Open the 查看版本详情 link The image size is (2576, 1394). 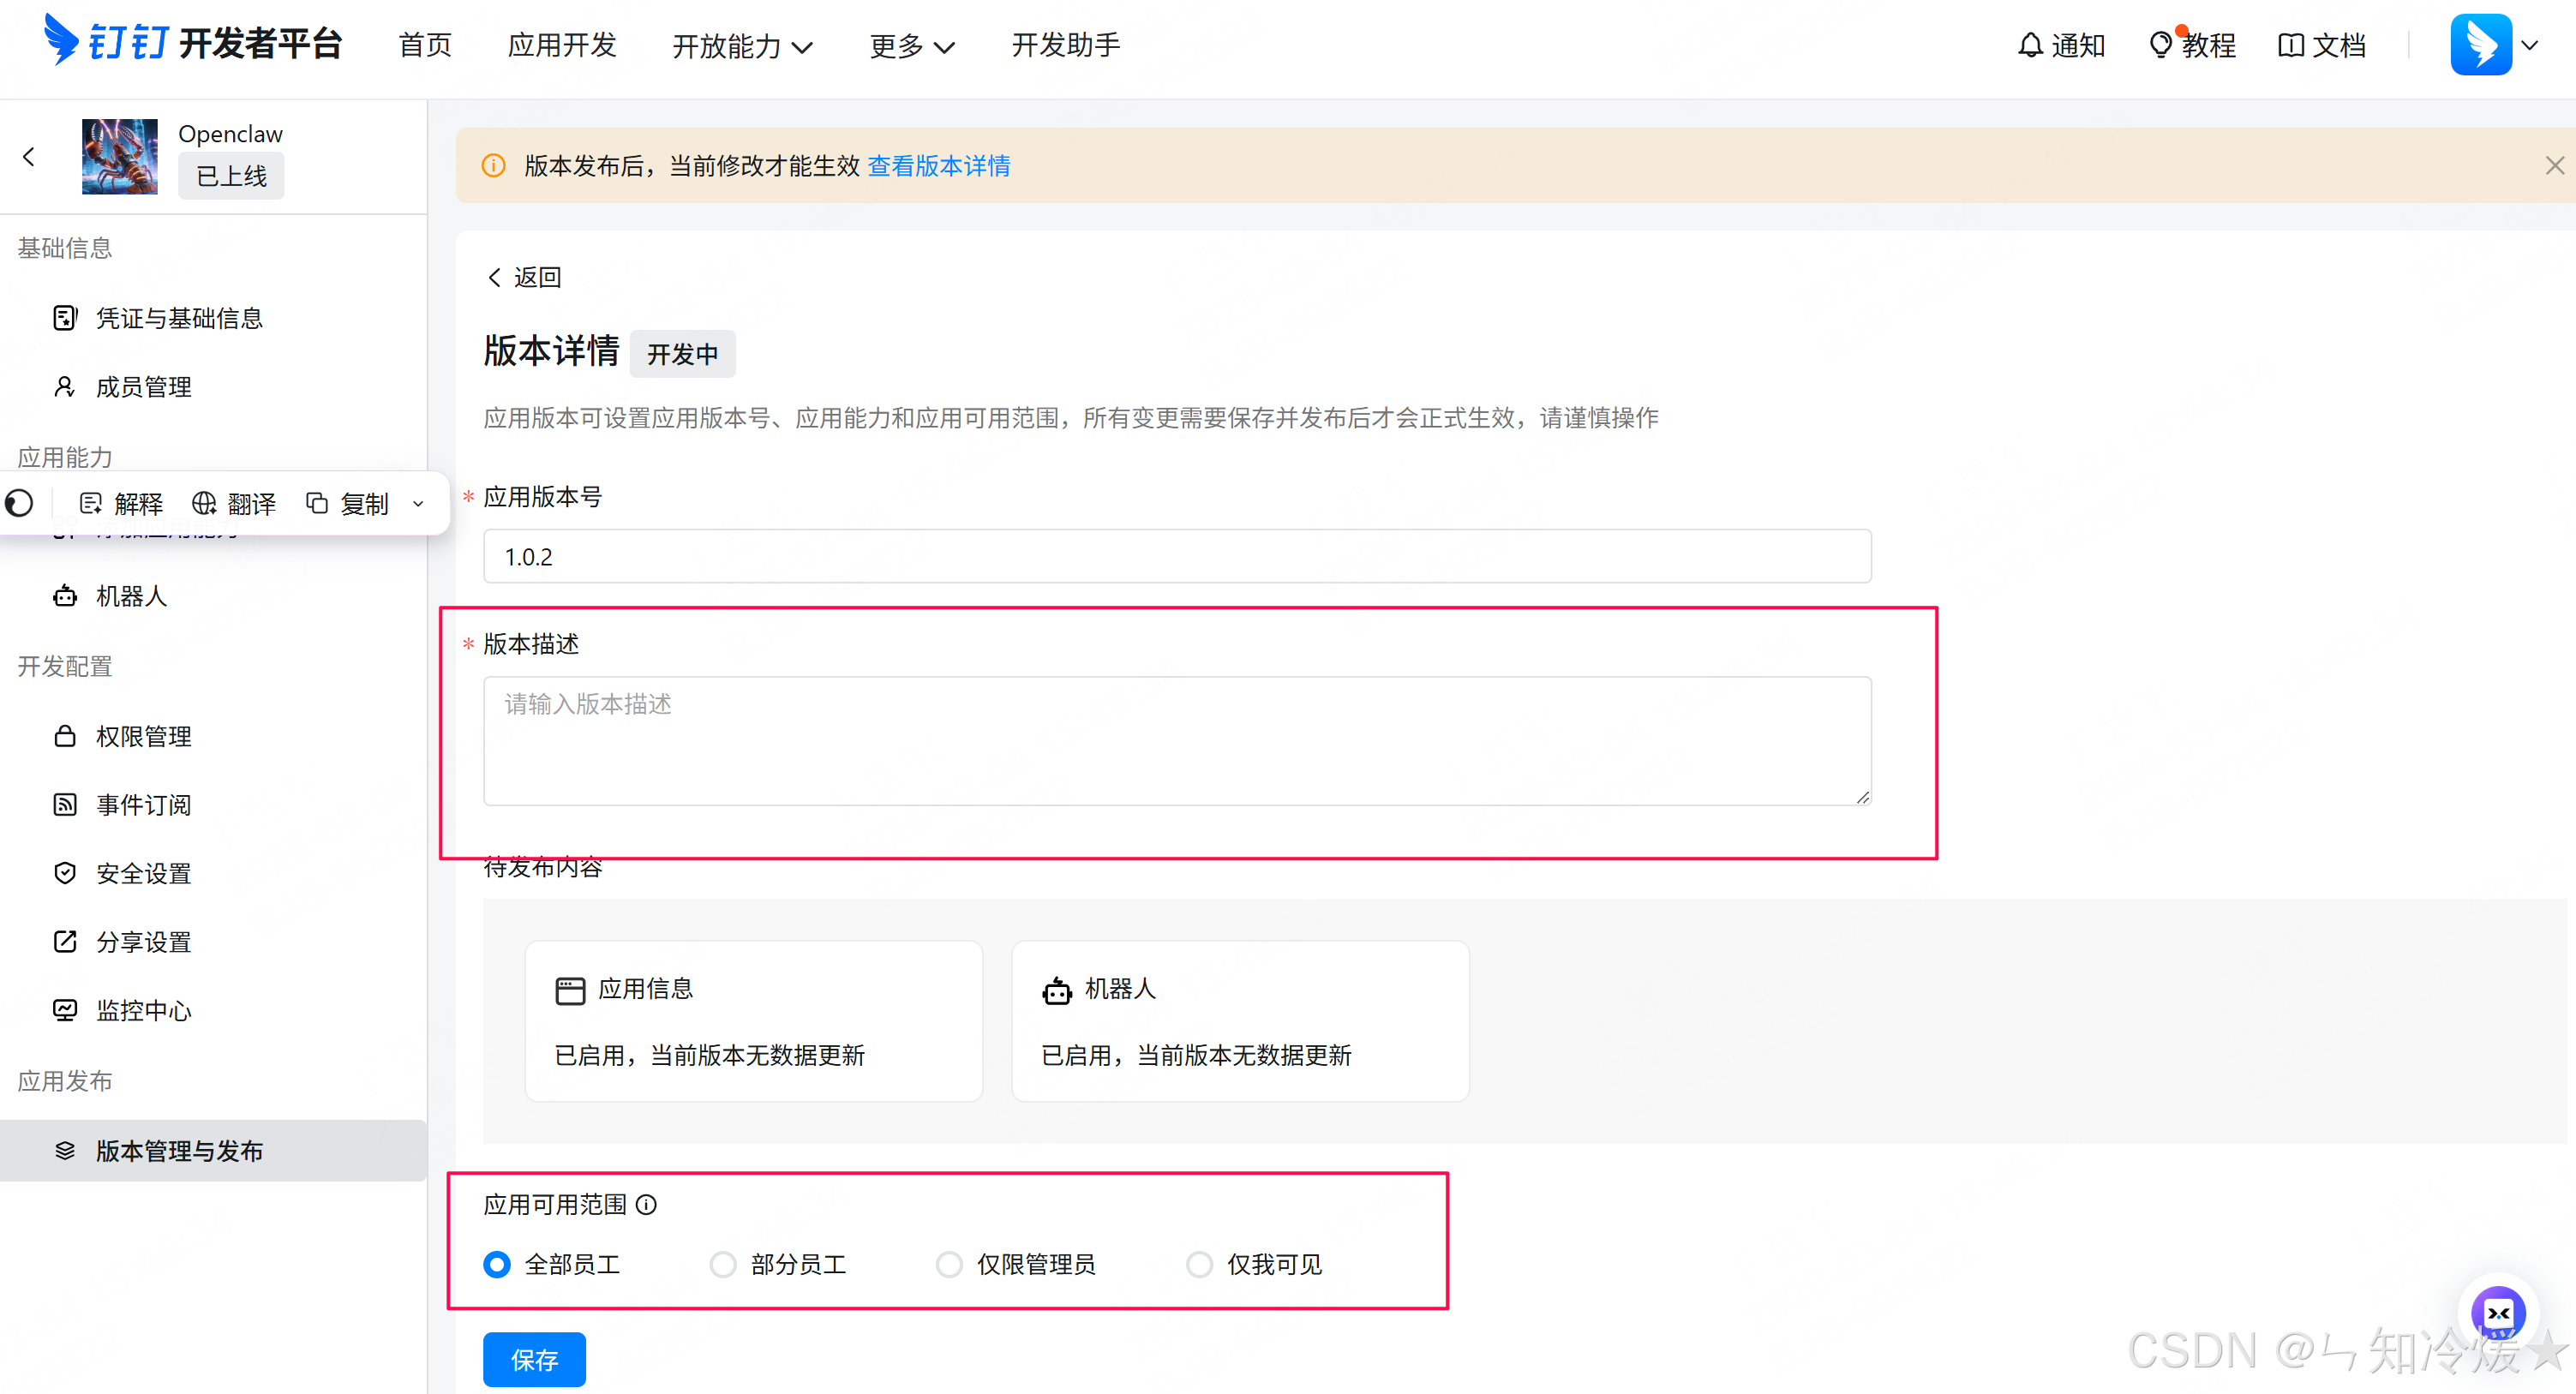938,165
